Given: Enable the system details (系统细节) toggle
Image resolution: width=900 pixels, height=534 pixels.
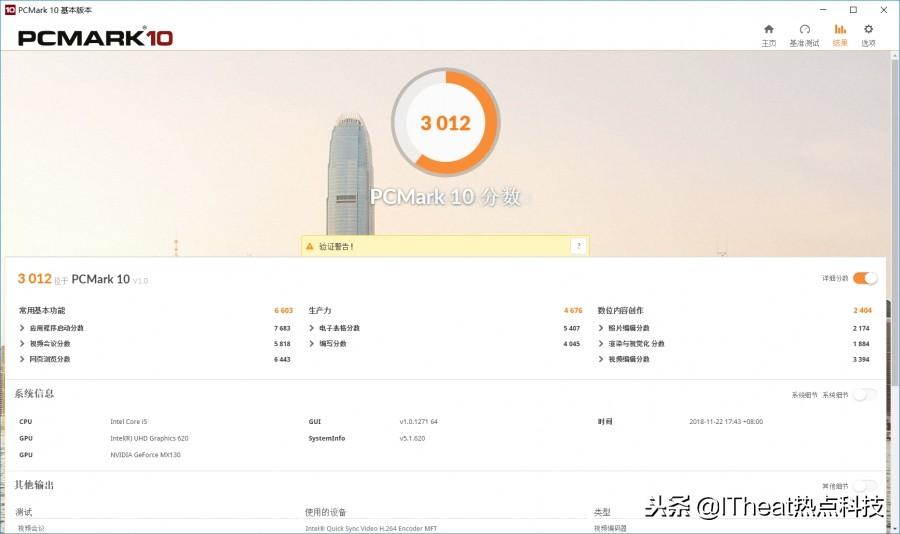Looking at the screenshot, I should tap(865, 394).
